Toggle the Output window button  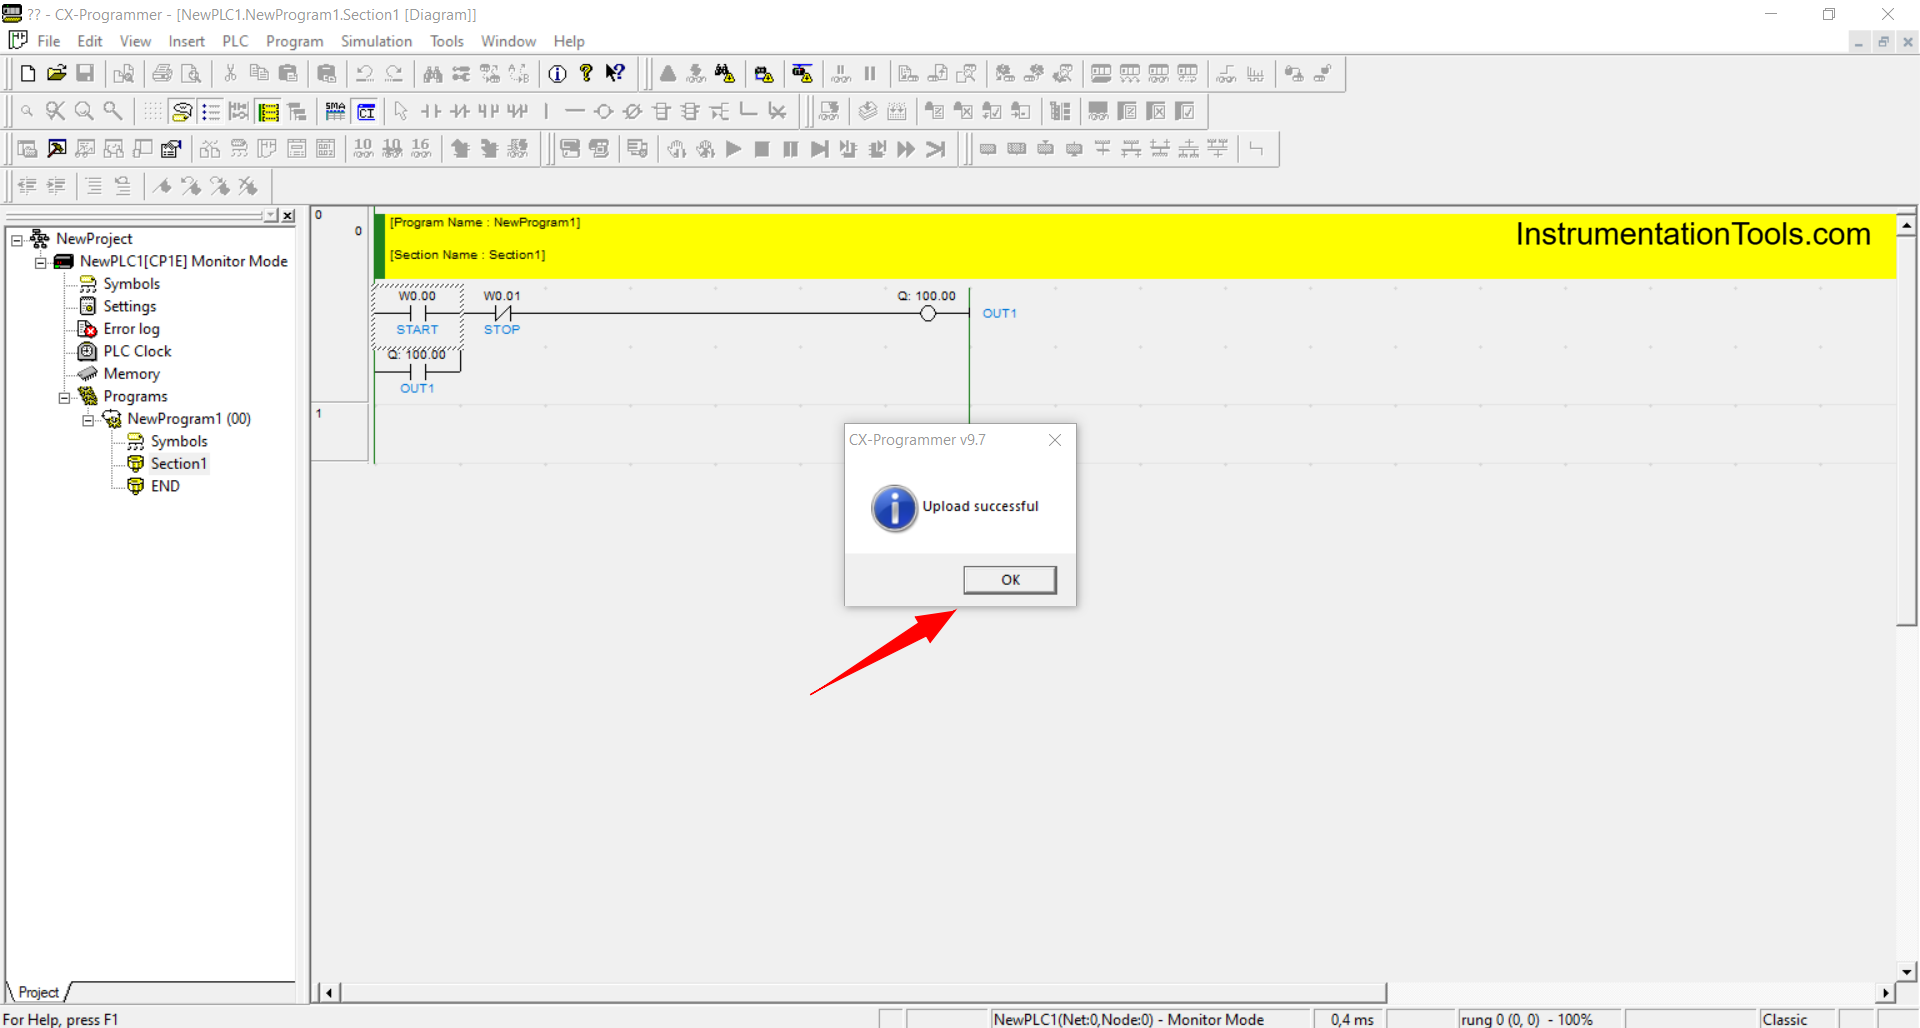click(56, 149)
